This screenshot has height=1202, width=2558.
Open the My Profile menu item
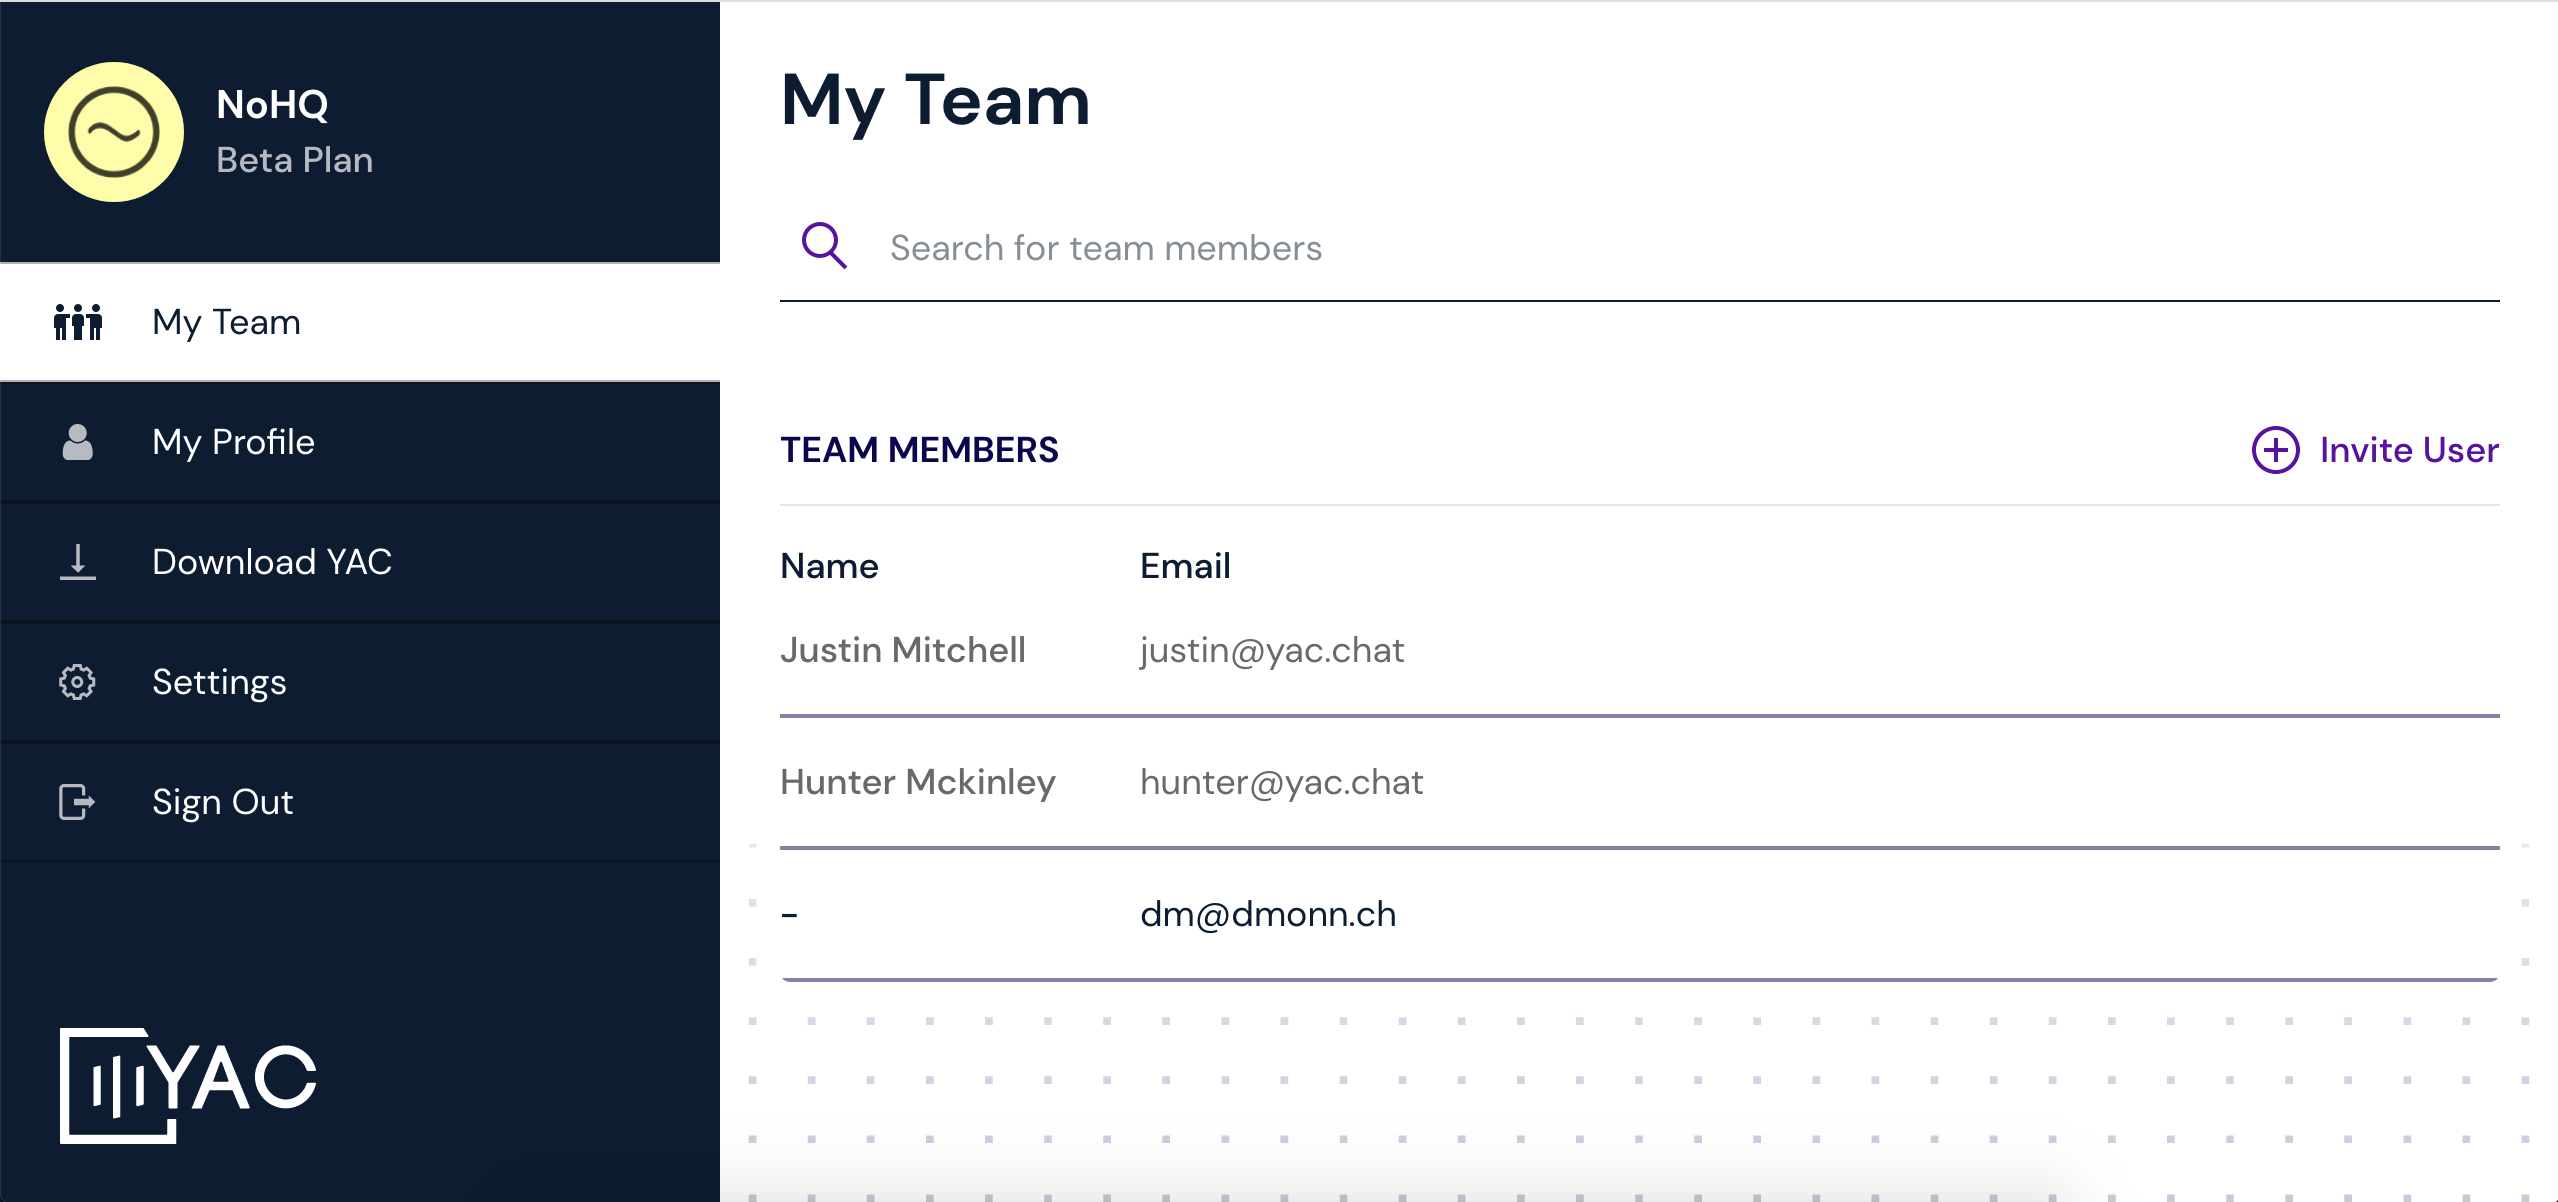pos(360,442)
